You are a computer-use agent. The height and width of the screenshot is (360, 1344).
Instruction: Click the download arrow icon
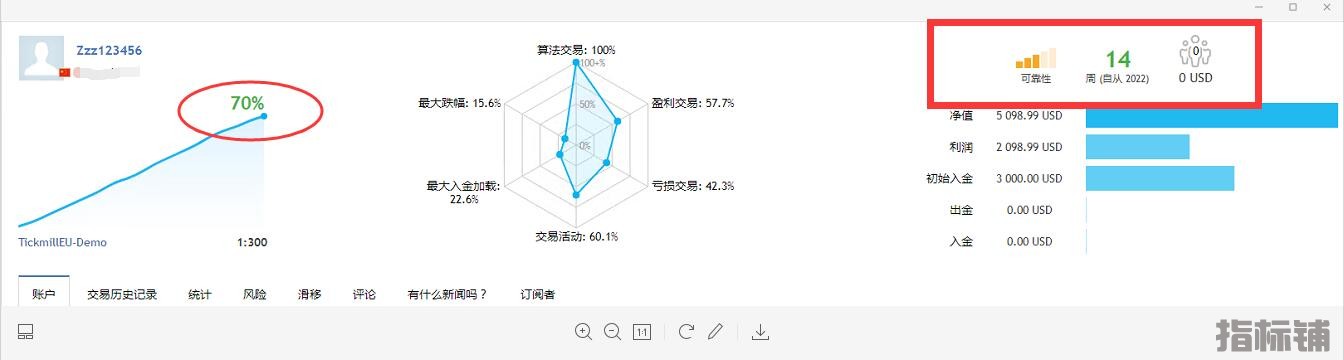tap(760, 331)
